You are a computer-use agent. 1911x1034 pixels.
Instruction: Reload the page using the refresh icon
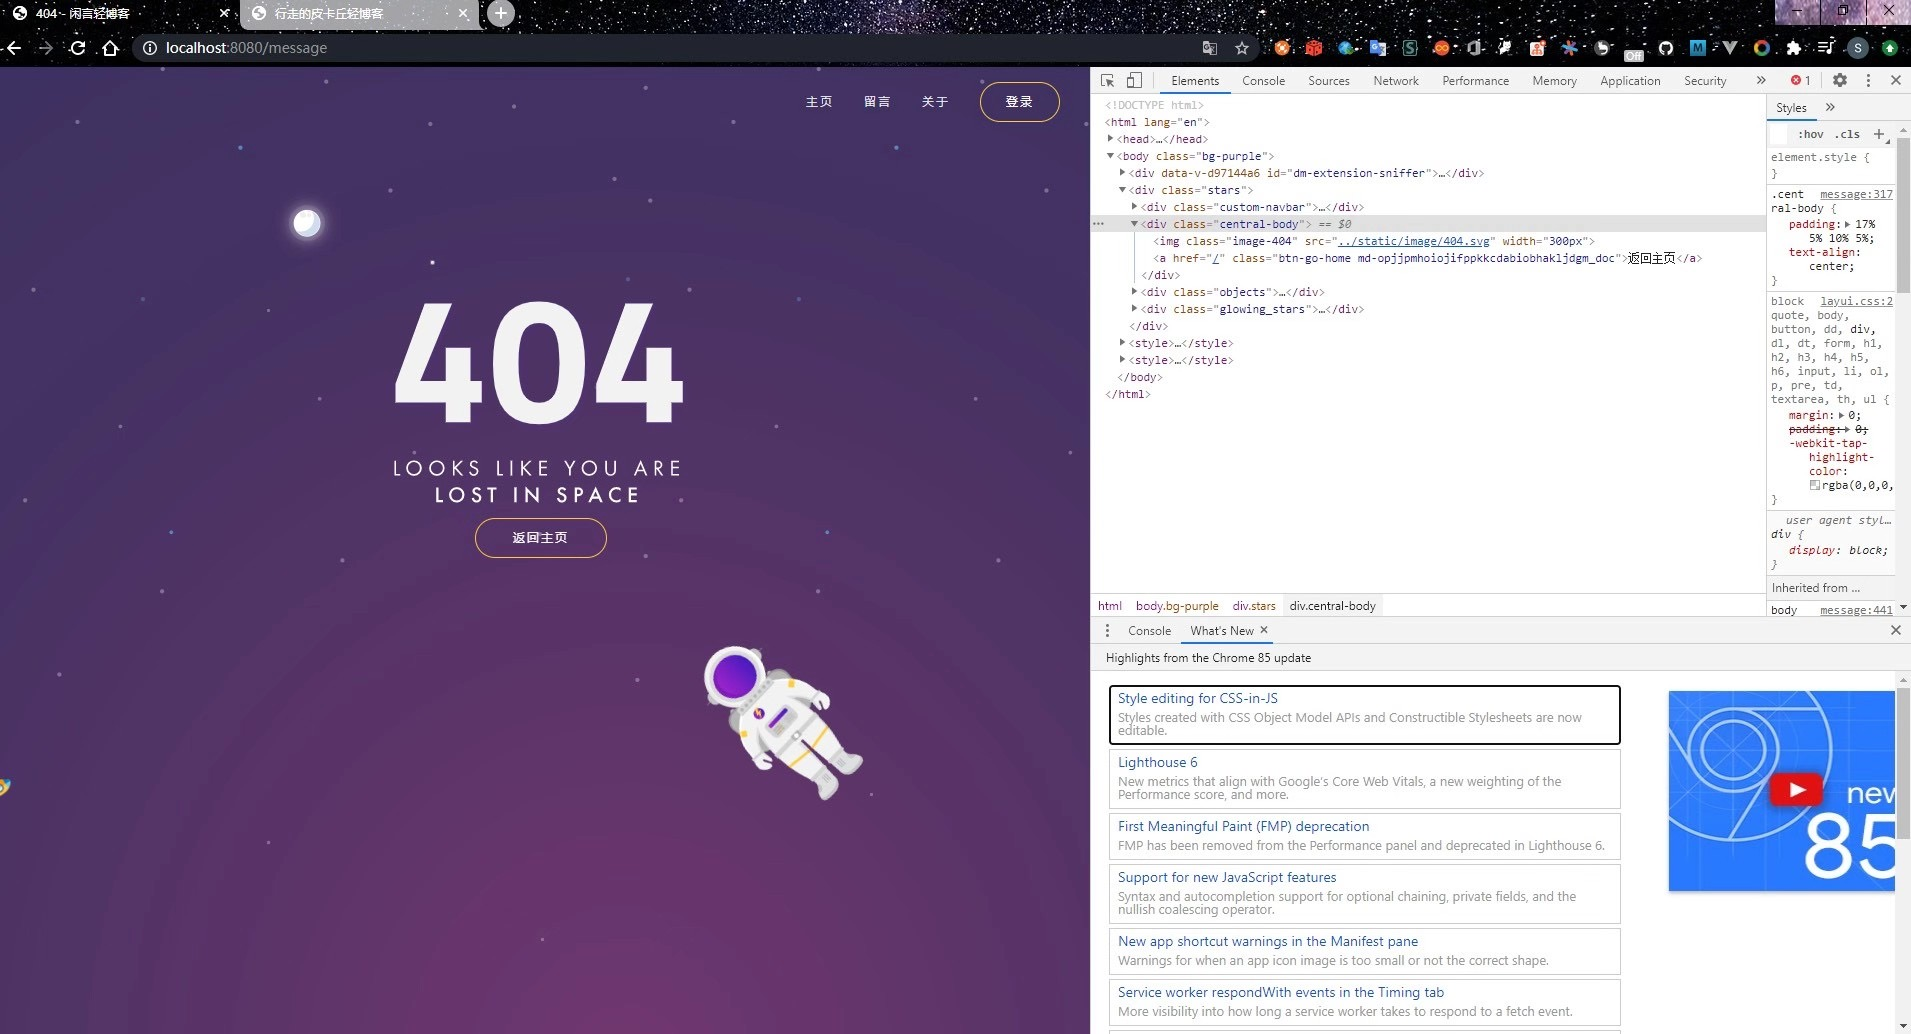(78, 48)
